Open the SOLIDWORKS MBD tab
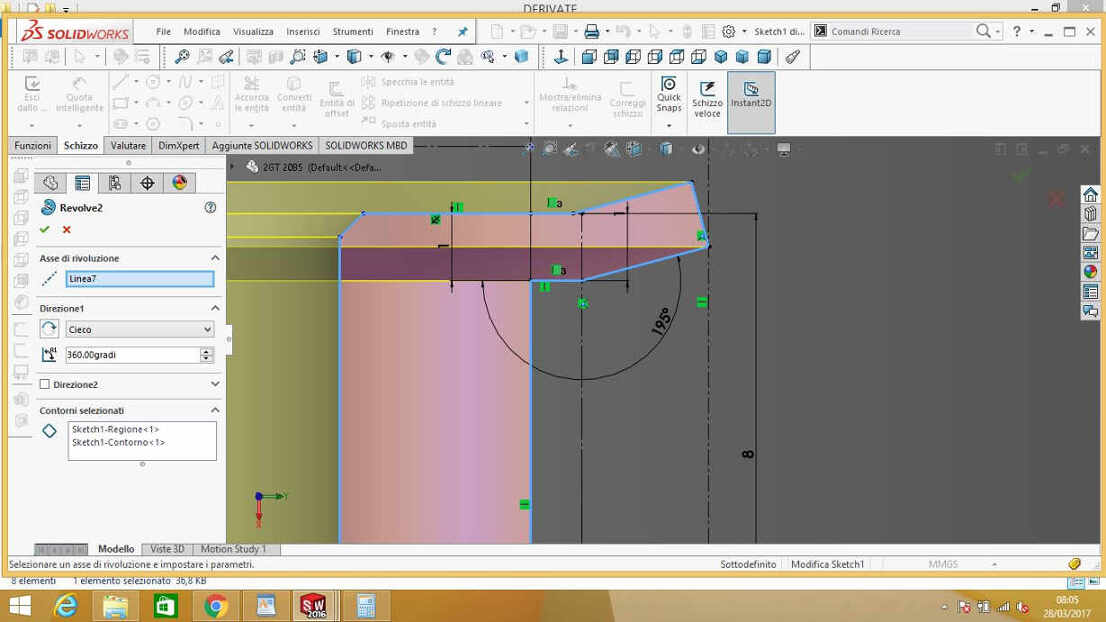Screen dimensions: 1106x622 (366, 145)
